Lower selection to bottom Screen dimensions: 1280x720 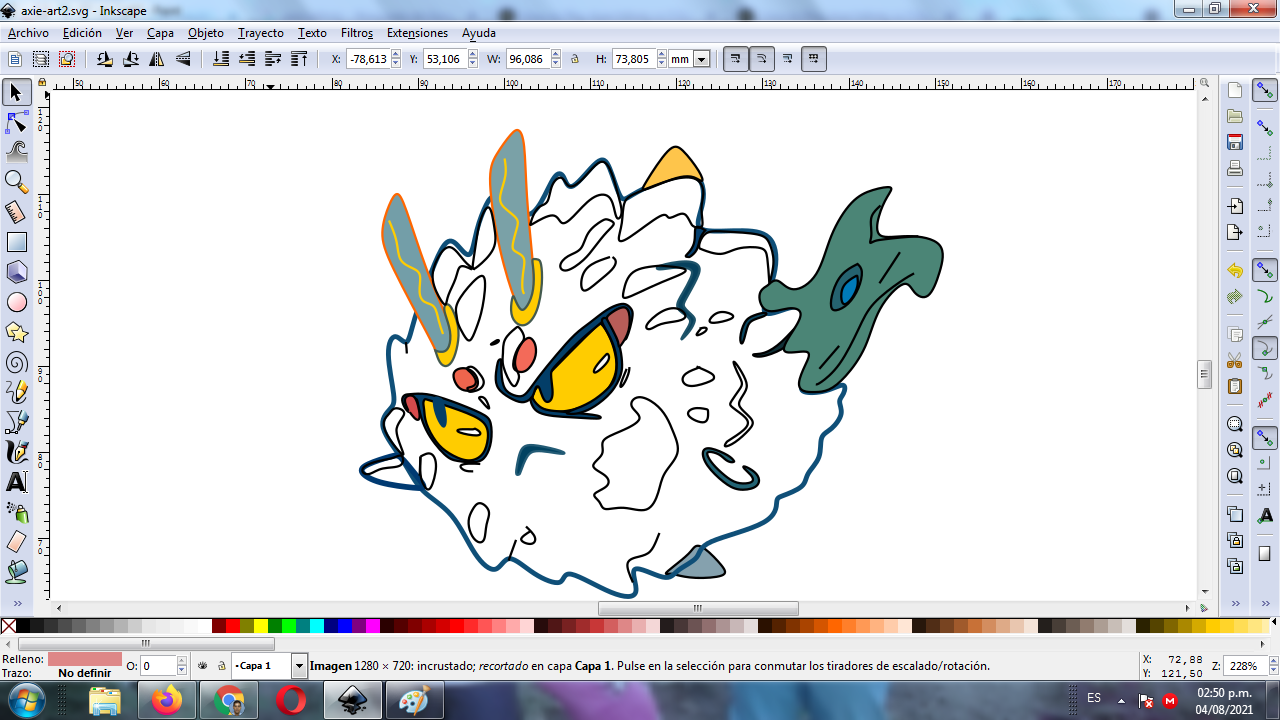[x=221, y=59]
